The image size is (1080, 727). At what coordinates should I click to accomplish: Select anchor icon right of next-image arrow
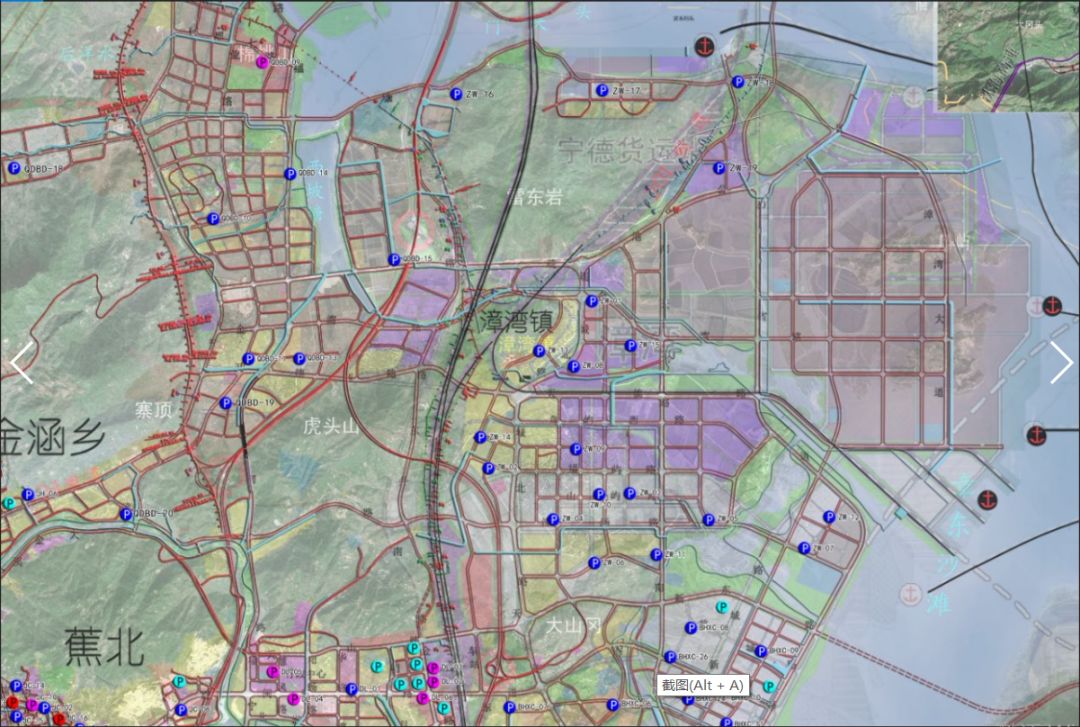tap(1052, 305)
